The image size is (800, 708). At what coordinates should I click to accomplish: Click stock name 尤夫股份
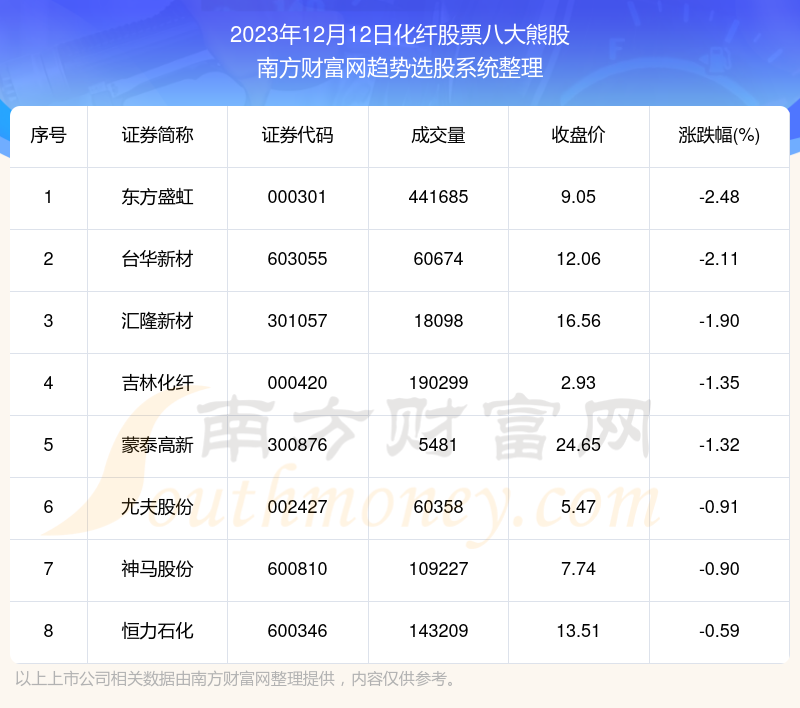[x=157, y=507]
